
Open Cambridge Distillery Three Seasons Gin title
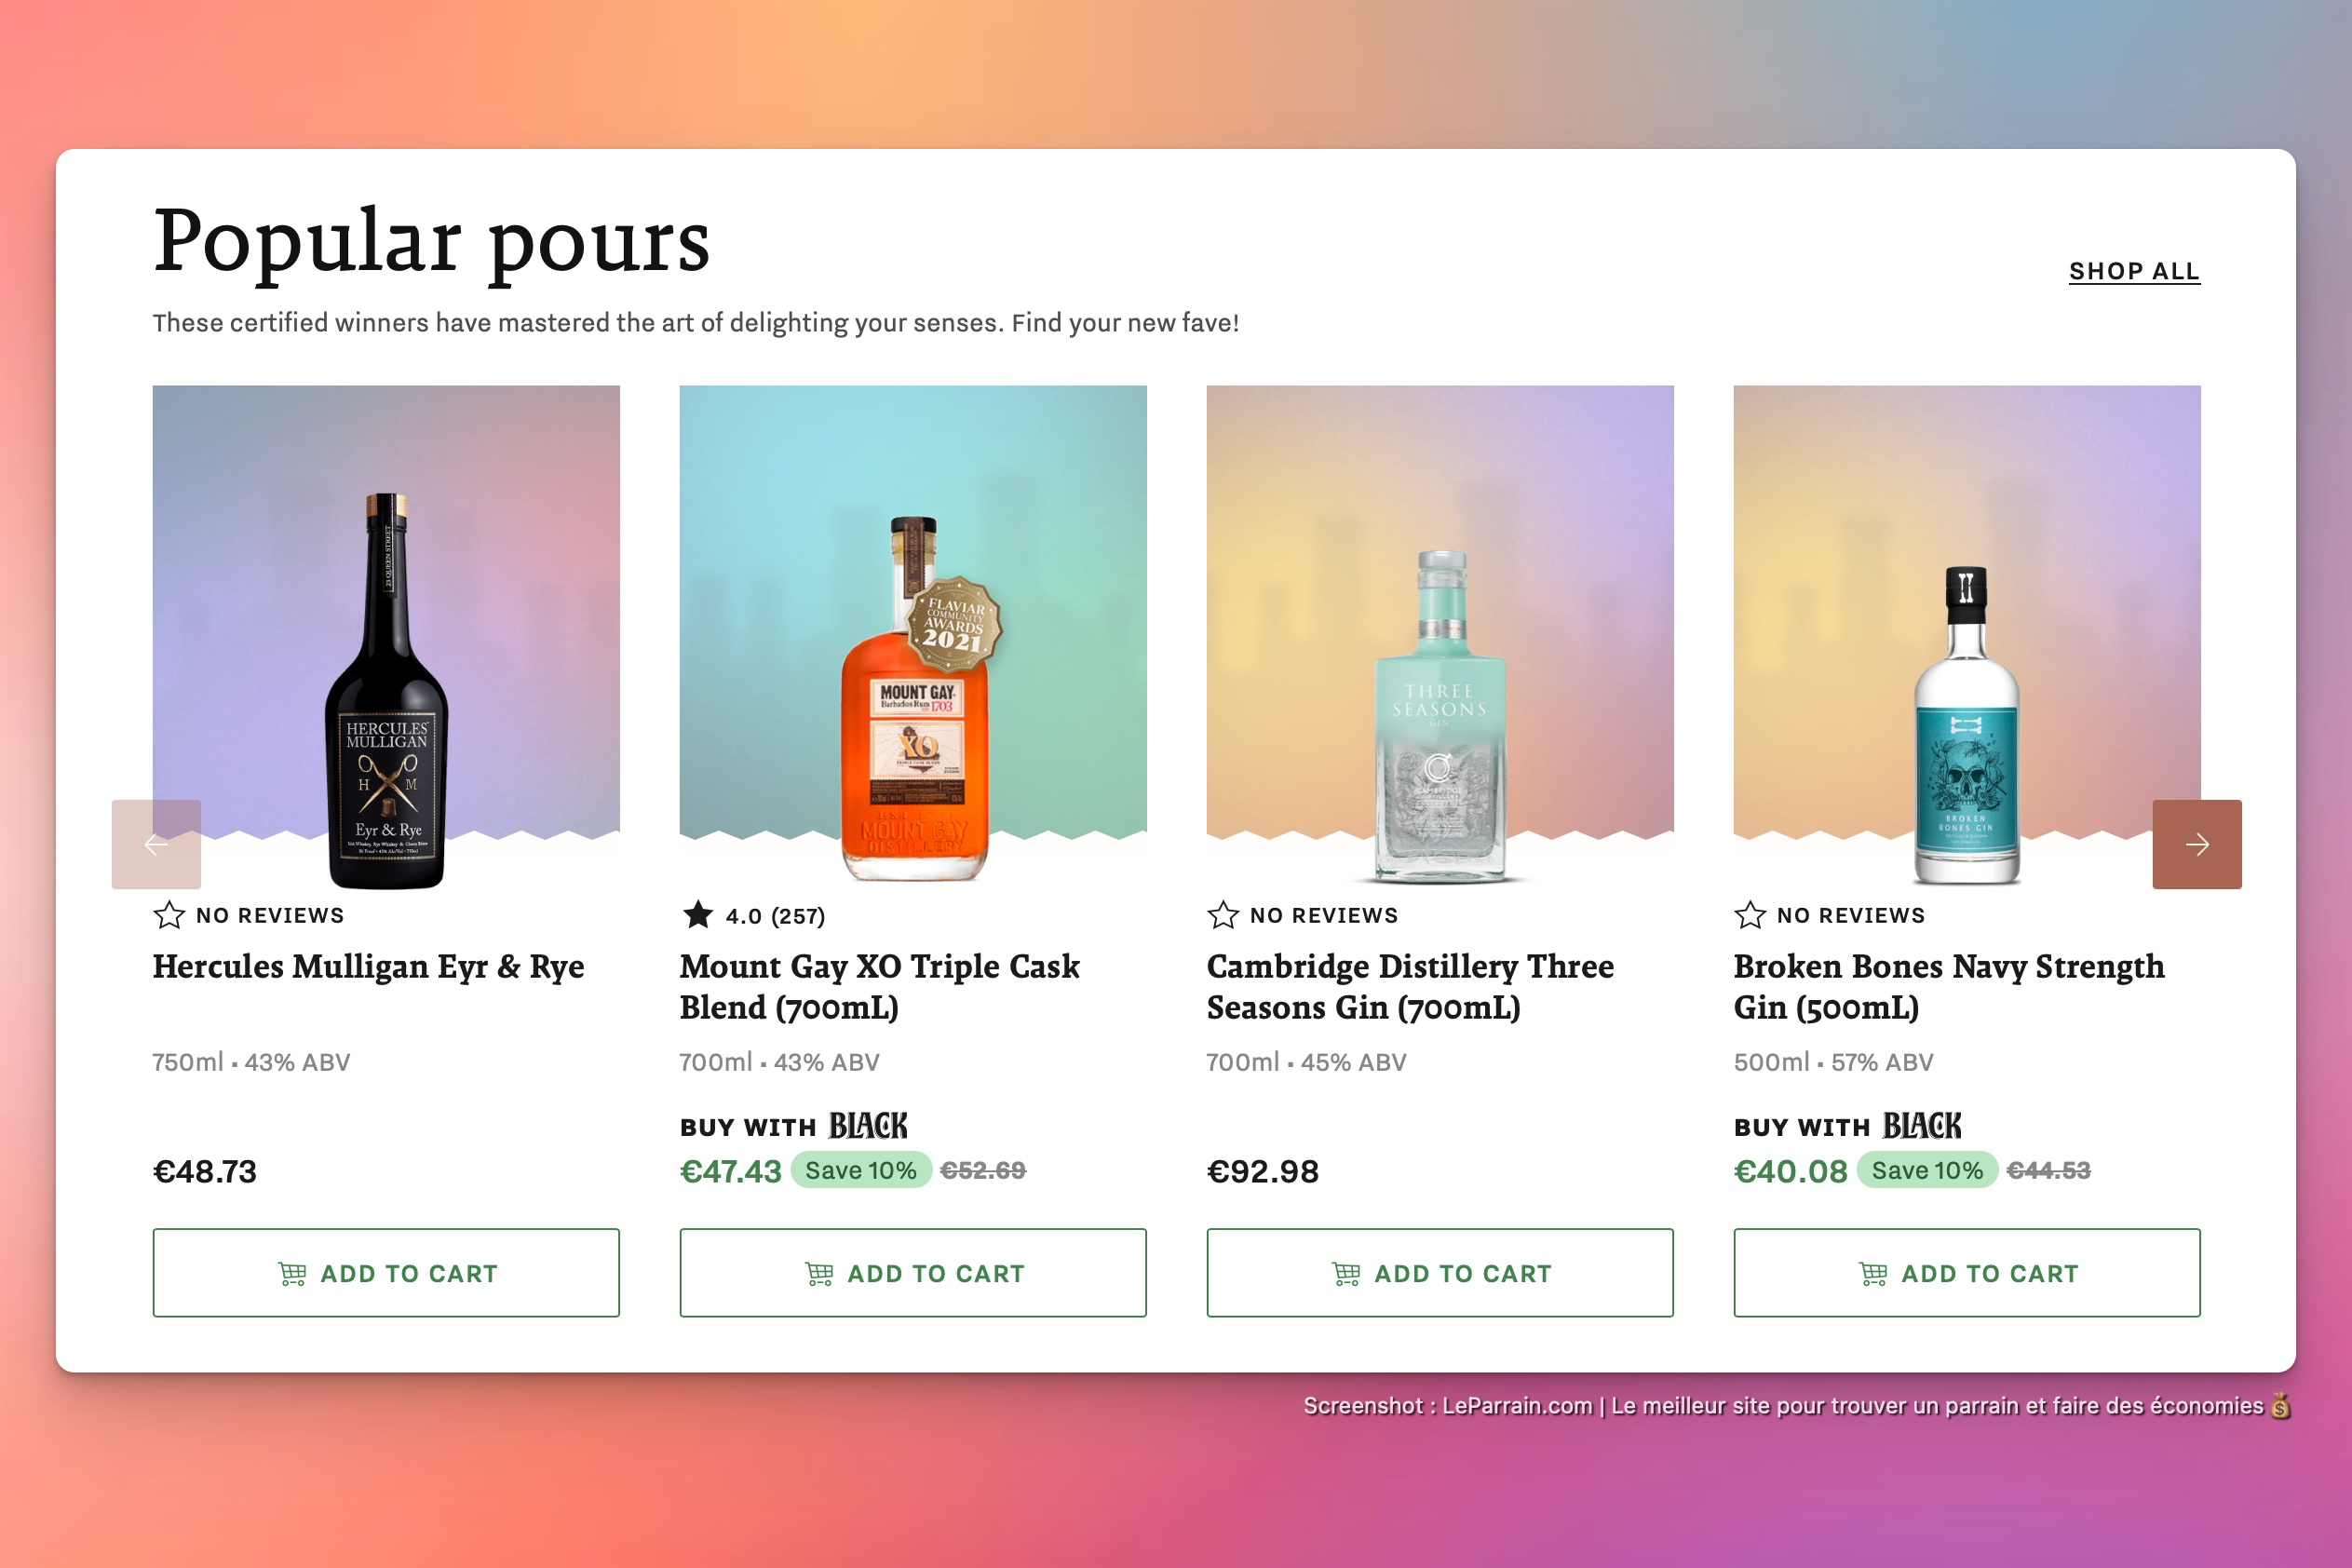(x=1410, y=986)
